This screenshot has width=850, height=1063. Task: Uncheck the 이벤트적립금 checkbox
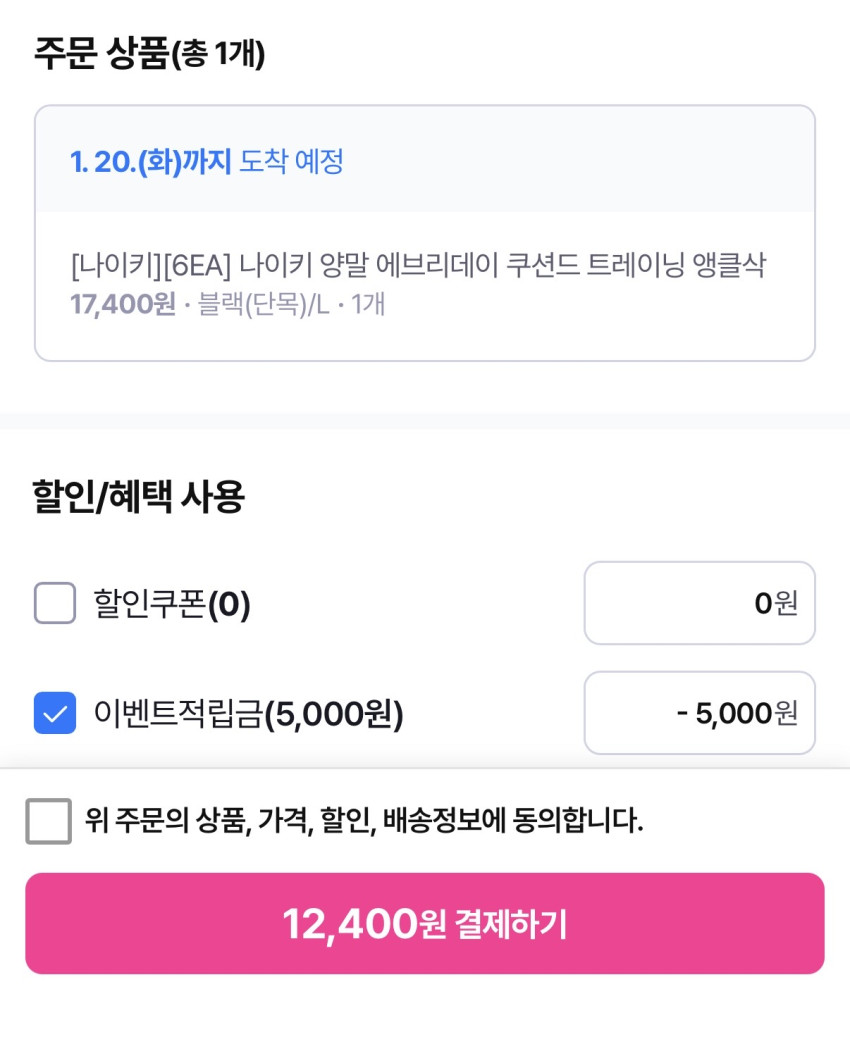[55, 713]
